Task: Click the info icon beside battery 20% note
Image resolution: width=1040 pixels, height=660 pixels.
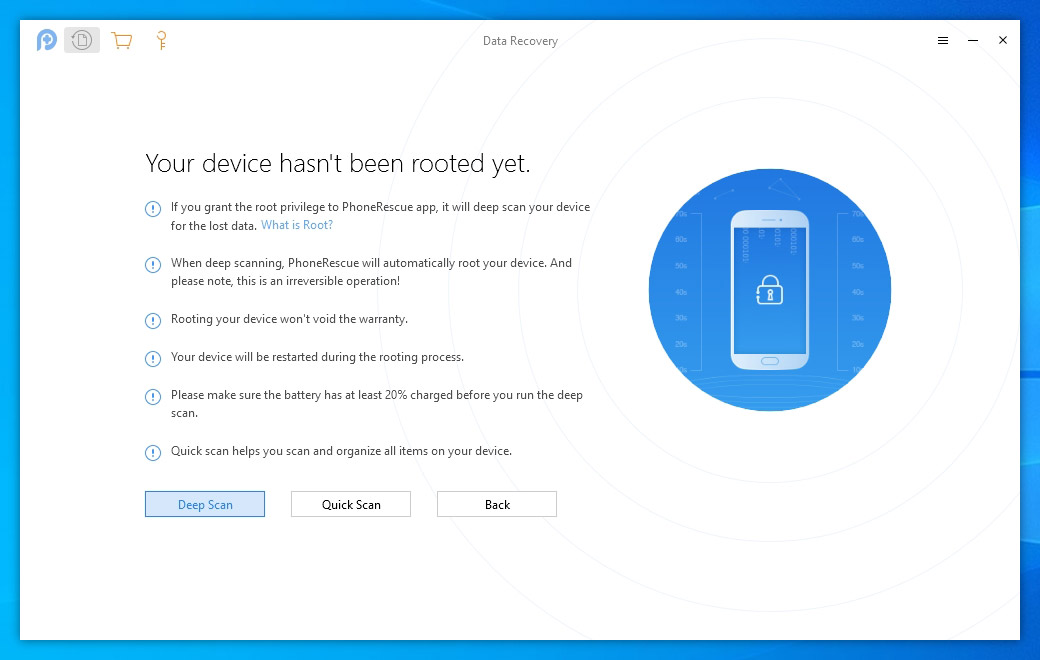Action: (x=153, y=397)
